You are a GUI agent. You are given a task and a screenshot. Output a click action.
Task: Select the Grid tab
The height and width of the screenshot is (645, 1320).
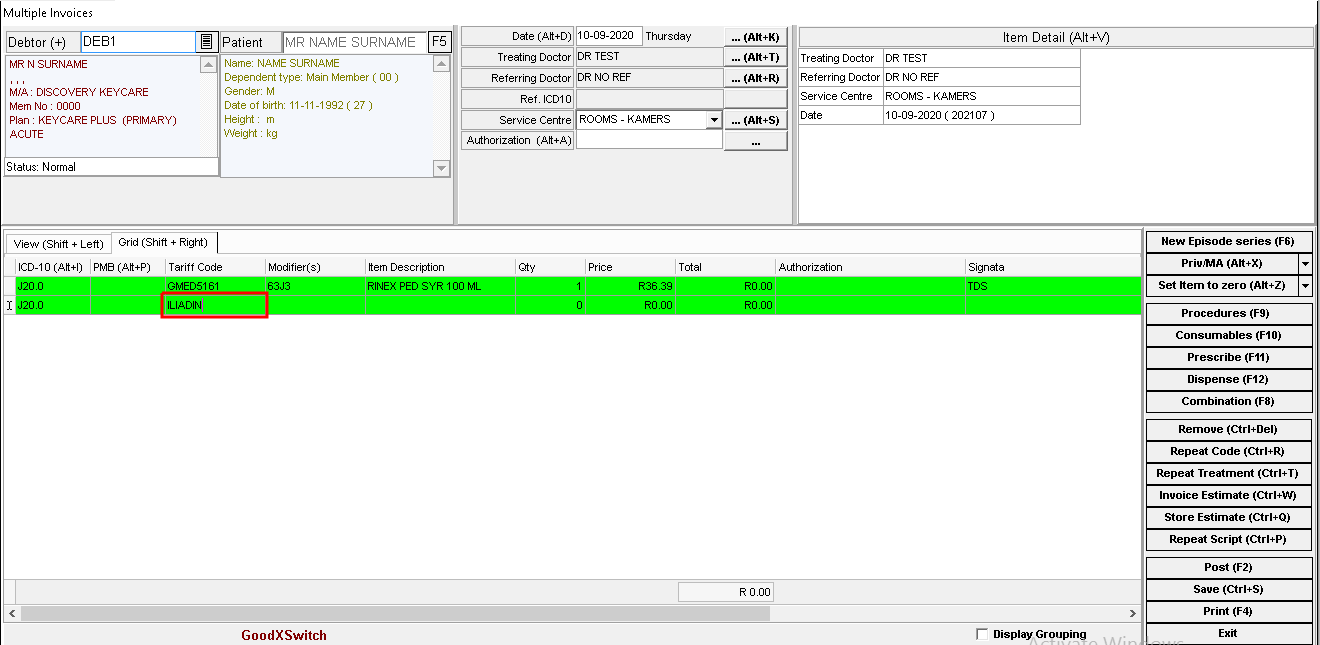tap(163, 243)
